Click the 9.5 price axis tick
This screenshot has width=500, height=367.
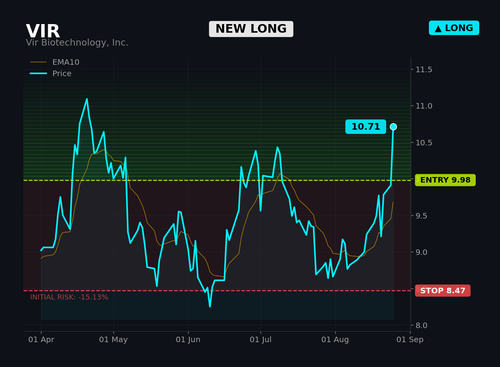[x=421, y=216]
